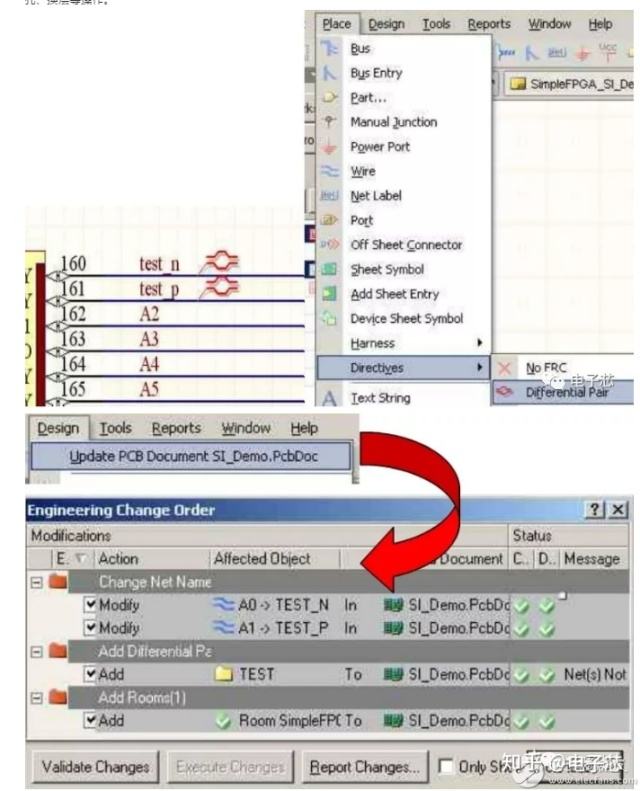This screenshot has width=640, height=791.
Task: Click the Bus icon in Place menu
Action: click(x=329, y=48)
